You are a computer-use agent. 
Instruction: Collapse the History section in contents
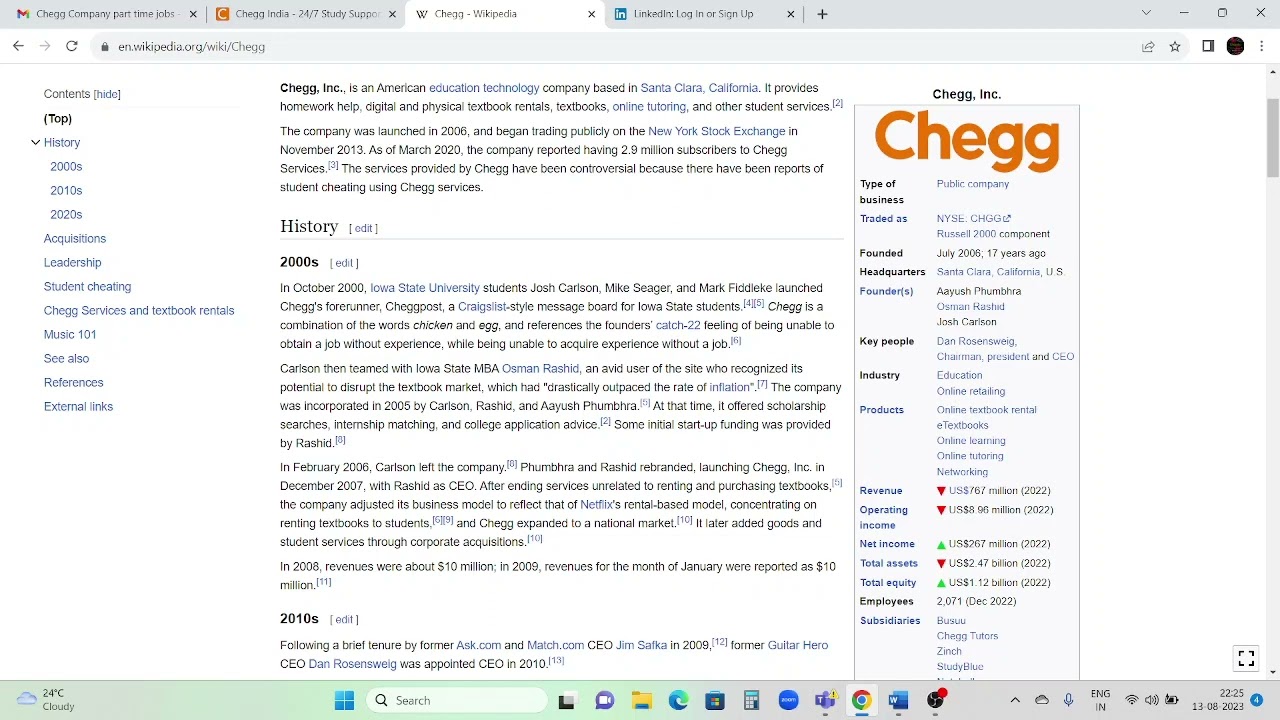pos(35,142)
